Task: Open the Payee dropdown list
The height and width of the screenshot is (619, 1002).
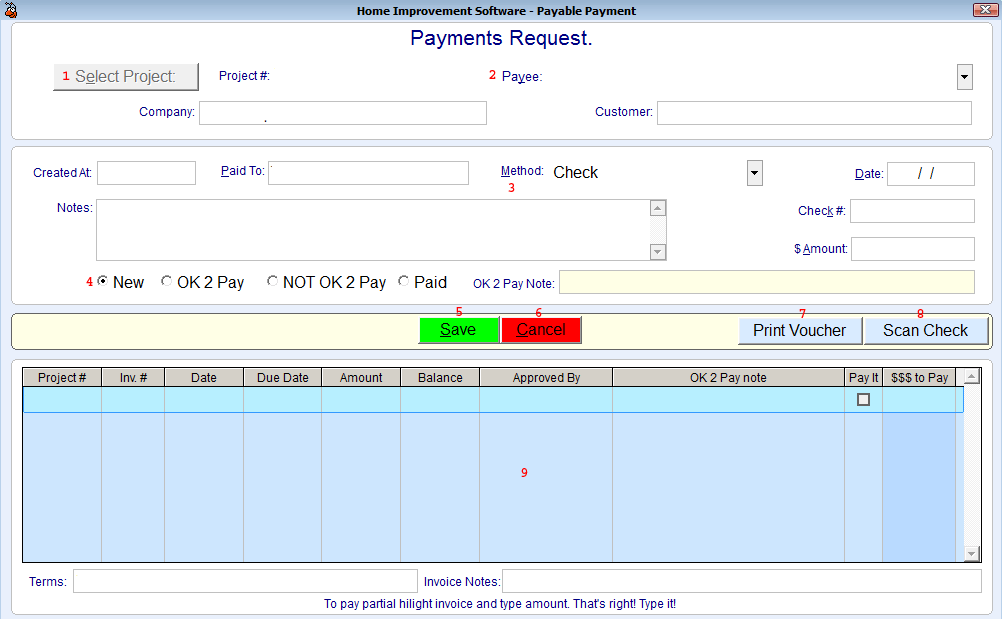Action: tap(964, 77)
